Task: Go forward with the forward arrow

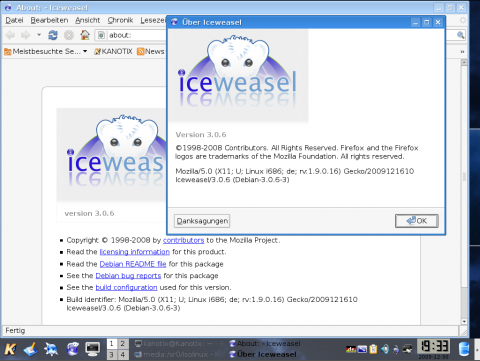Action: (x=25, y=35)
